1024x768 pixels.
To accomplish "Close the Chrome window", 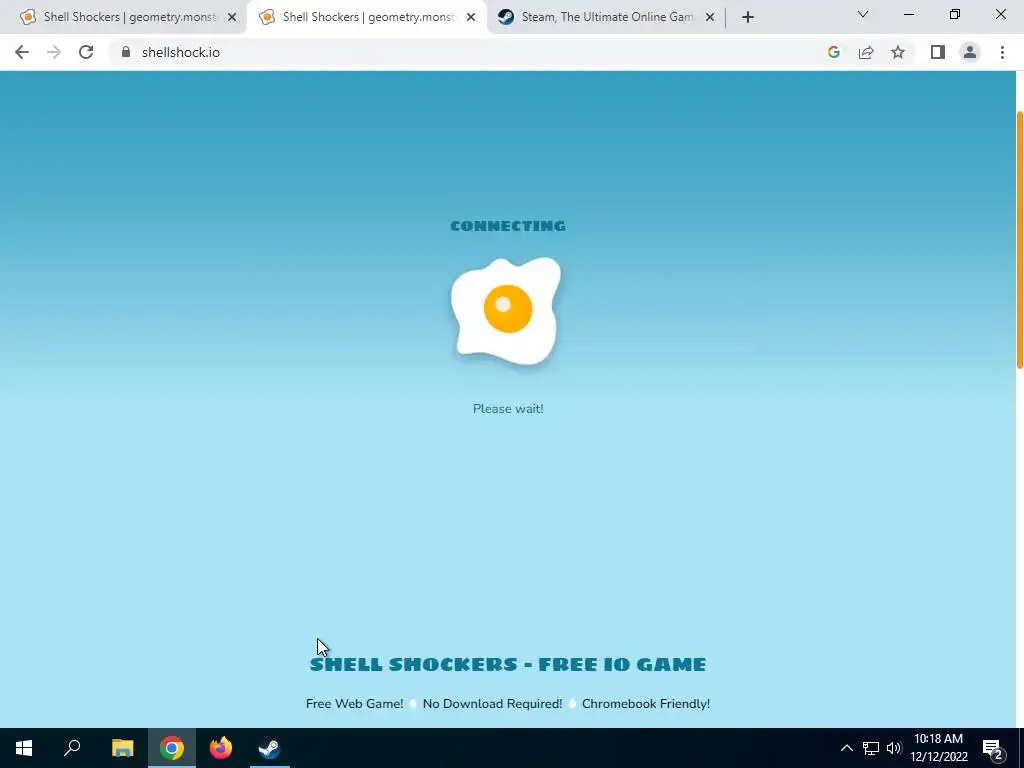I will 1000,14.
